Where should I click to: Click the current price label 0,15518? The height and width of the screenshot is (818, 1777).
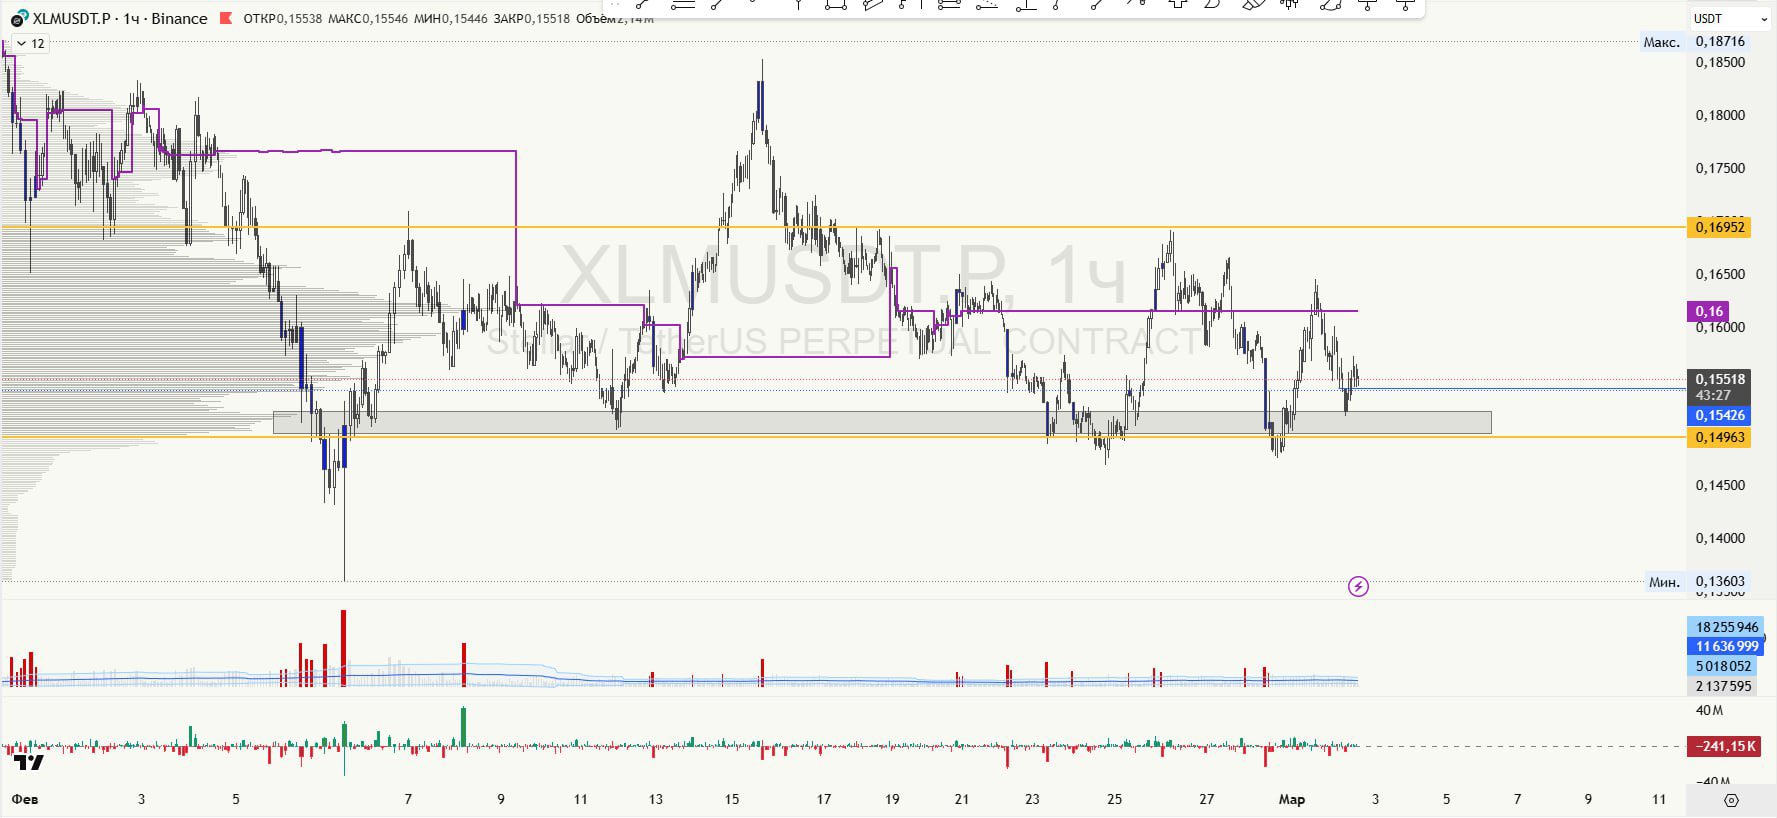click(1719, 379)
